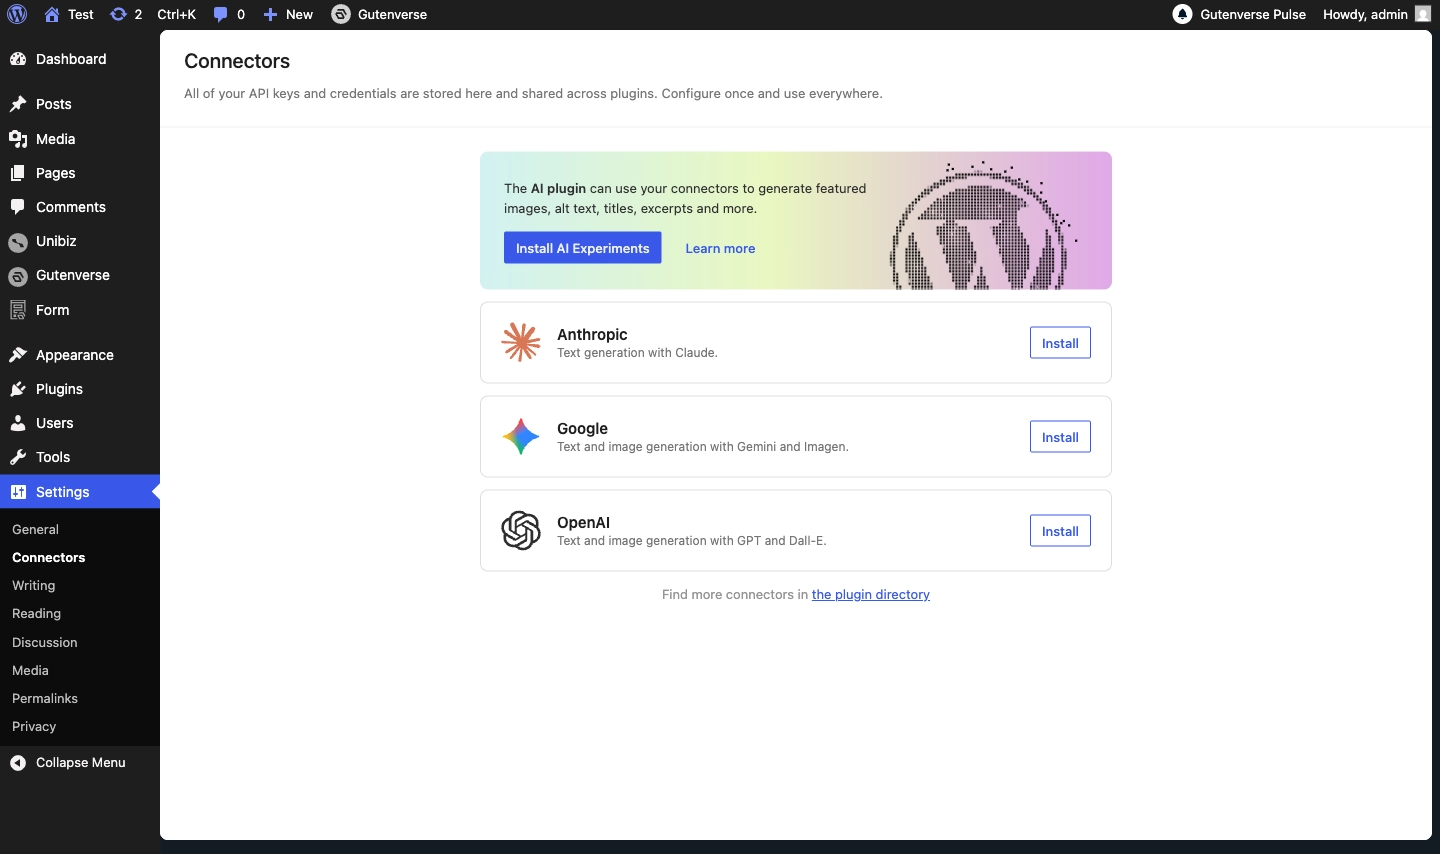1440x854 pixels.
Task: Click the Appearance paintbrush icon in sidebar
Action: 18,355
